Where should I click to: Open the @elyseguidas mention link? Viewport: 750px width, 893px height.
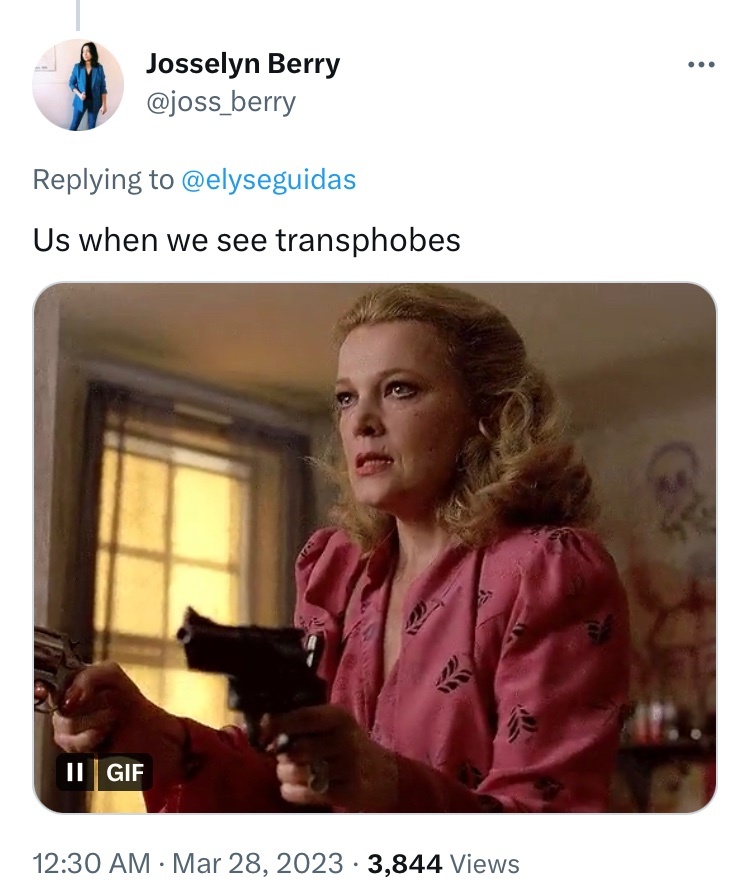(268, 179)
